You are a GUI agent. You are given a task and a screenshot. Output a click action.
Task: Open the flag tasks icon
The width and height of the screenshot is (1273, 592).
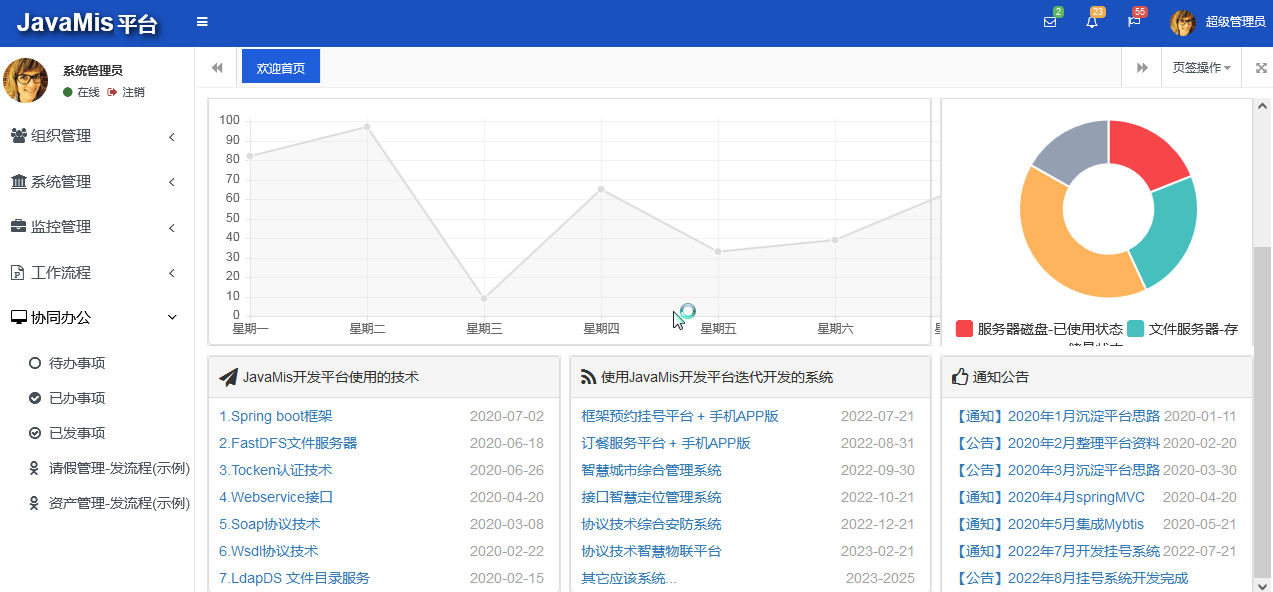pyautogui.click(x=1134, y=22)
